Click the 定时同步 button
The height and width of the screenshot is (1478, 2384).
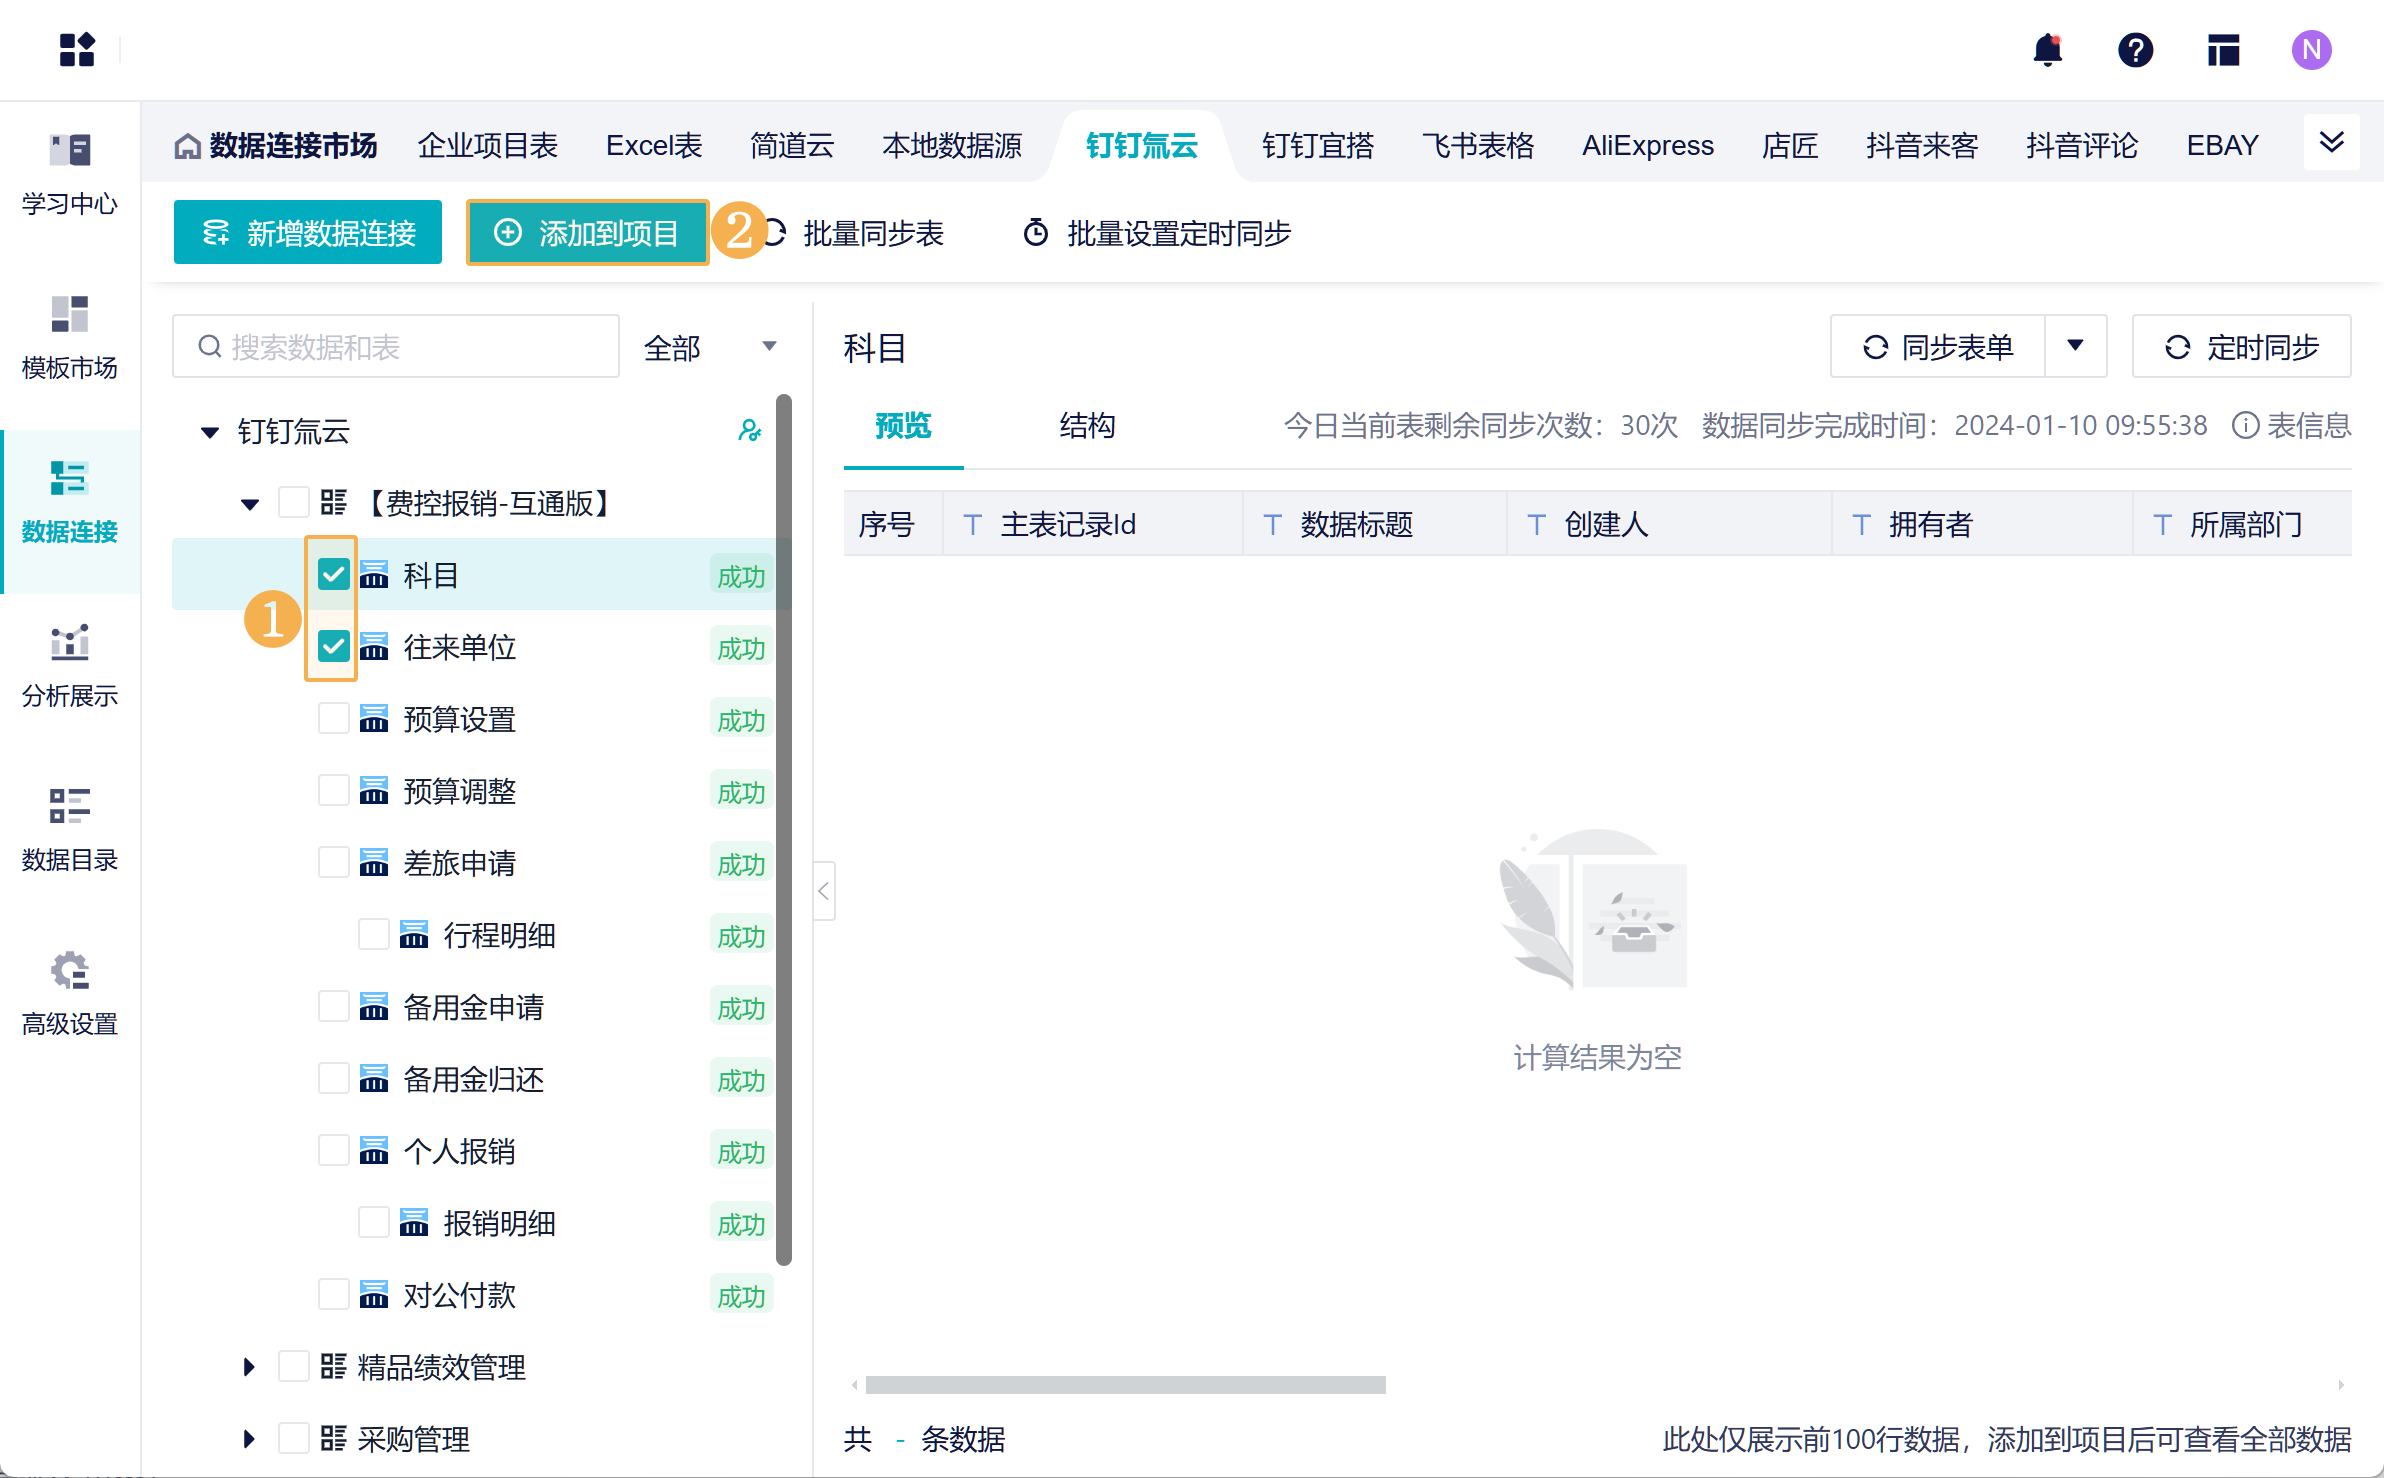tap(2240, 346)
